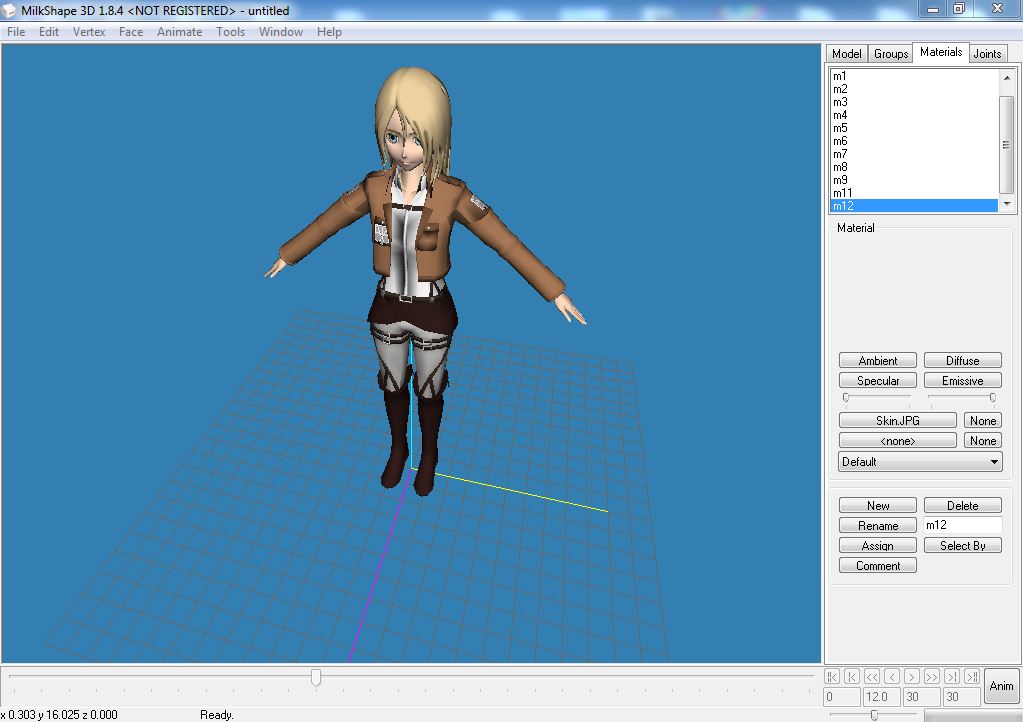Select the Materials tab
1023x722 pixels.
pos(941,52)
